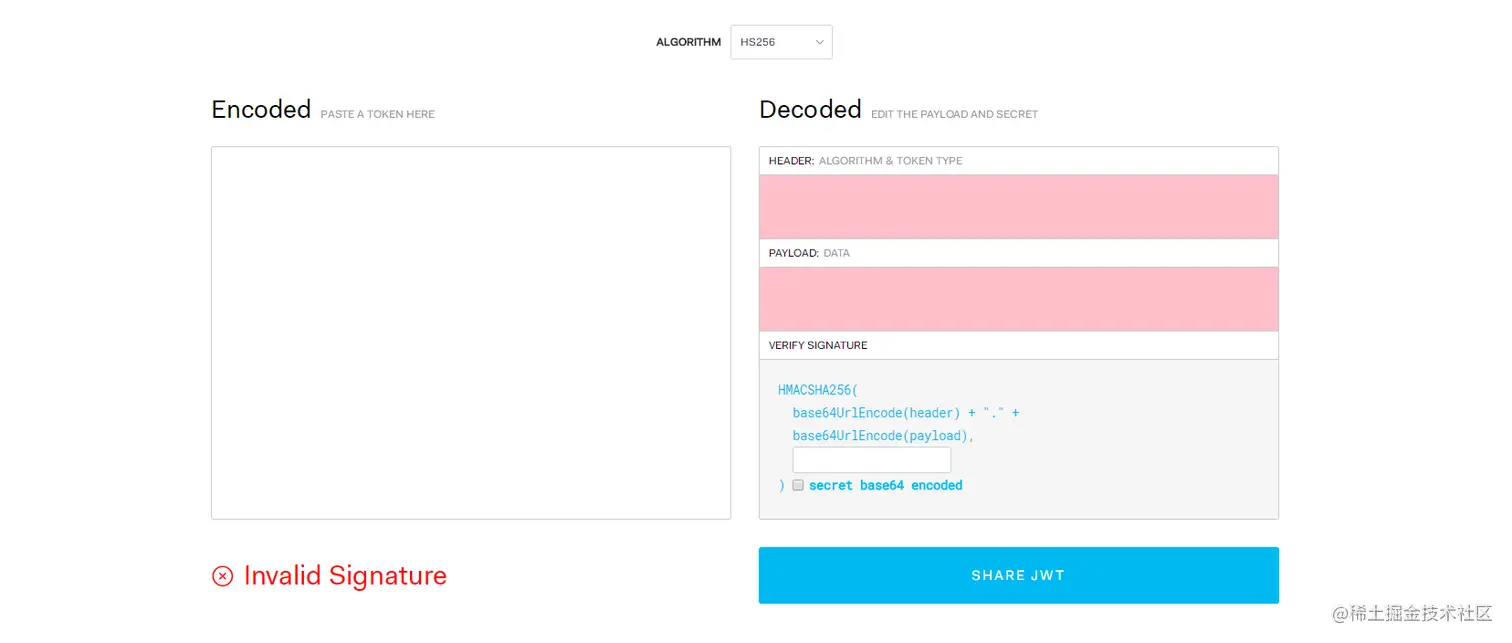Click inside the Encoded token text area
1512x643 pixels.
click(x=471, y=333)
